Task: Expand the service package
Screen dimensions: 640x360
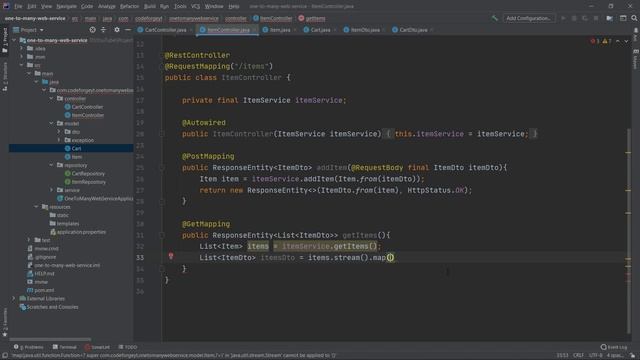Action: click(x=52, y=190)
